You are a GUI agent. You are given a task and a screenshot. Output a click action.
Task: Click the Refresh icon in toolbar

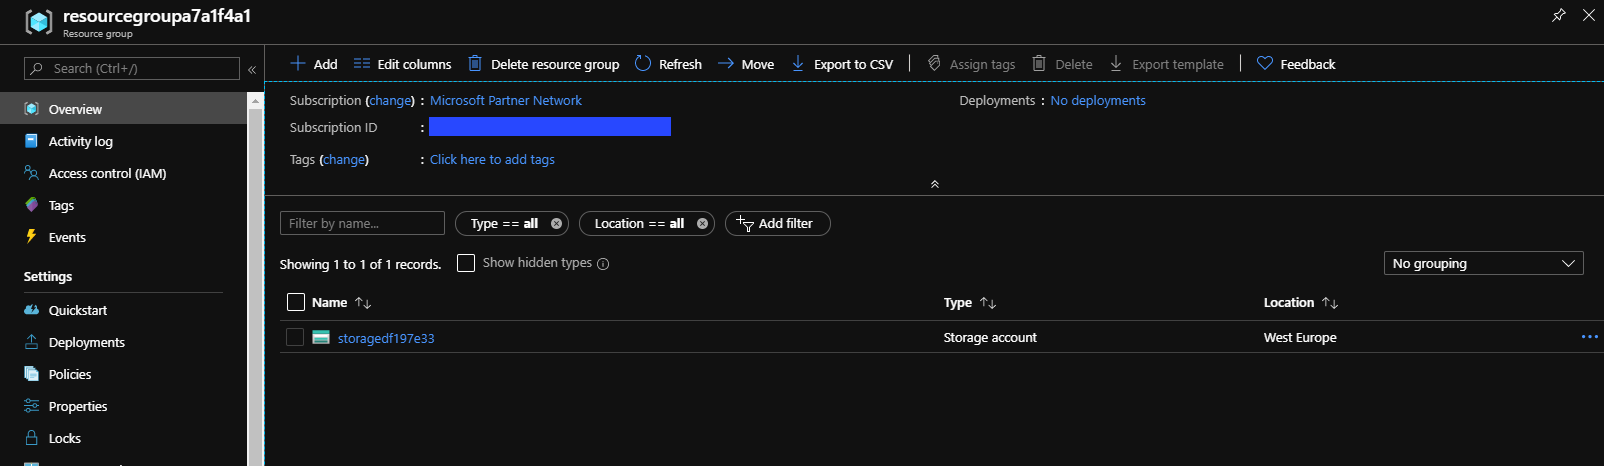[643, 64]
